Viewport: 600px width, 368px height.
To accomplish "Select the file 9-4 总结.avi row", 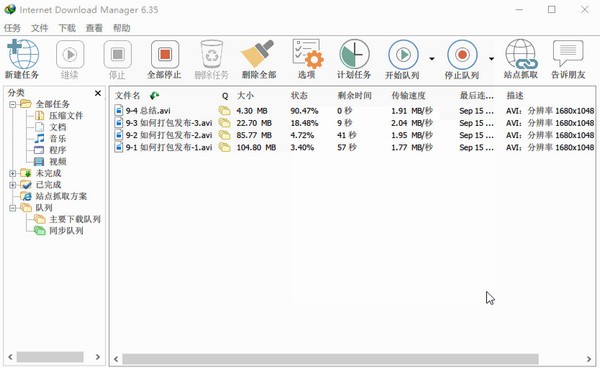I will 354,111.
